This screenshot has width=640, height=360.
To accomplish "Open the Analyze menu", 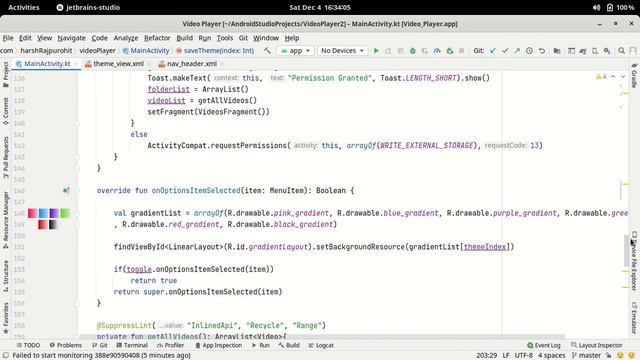I will (x=126, y=38).
